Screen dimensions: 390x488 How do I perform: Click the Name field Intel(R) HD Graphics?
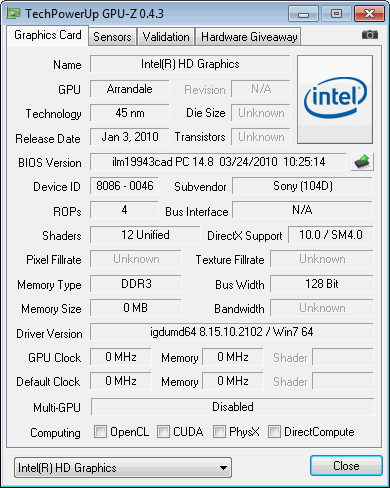(190, 64)
